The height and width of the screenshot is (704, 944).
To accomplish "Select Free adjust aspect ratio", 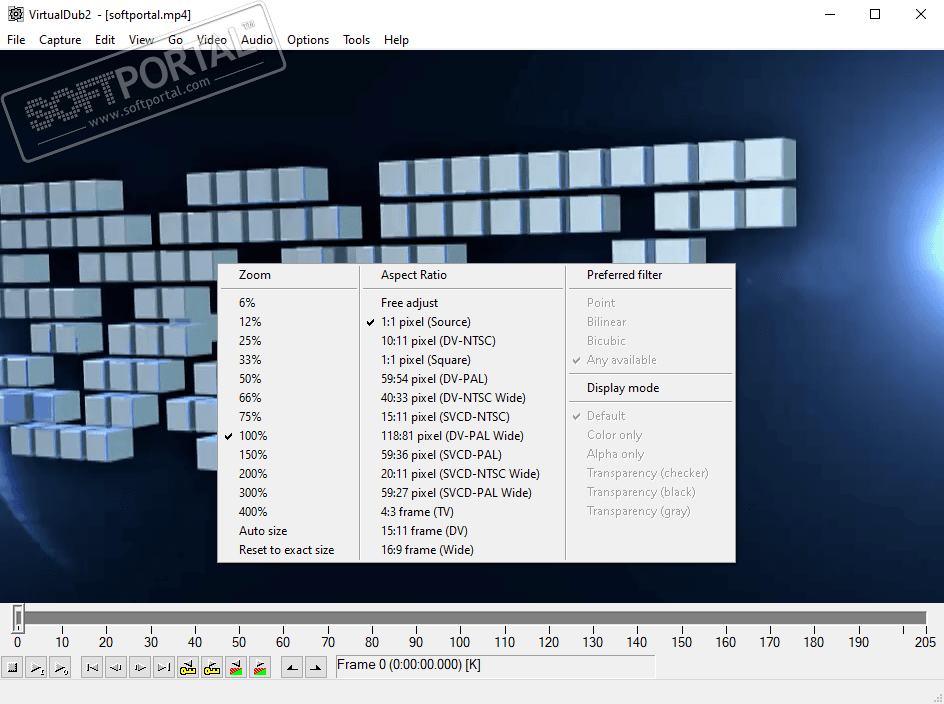I will click(462, 303).
